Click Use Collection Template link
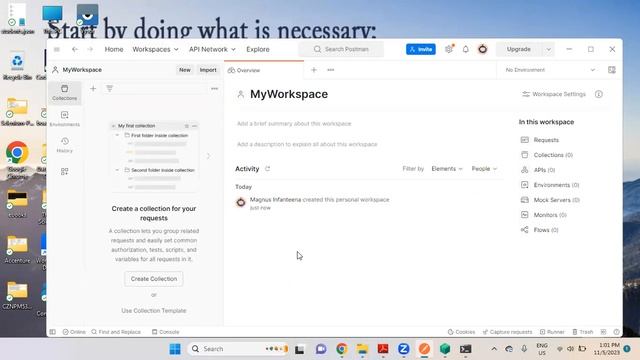This screenshot has height=360, width=640. tap(153, 311)
